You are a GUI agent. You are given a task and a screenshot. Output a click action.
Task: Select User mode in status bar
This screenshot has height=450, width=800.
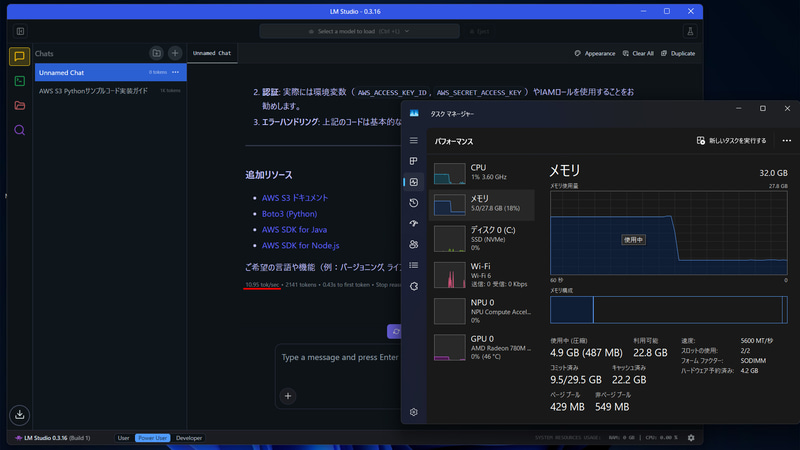tap(123, 438)
